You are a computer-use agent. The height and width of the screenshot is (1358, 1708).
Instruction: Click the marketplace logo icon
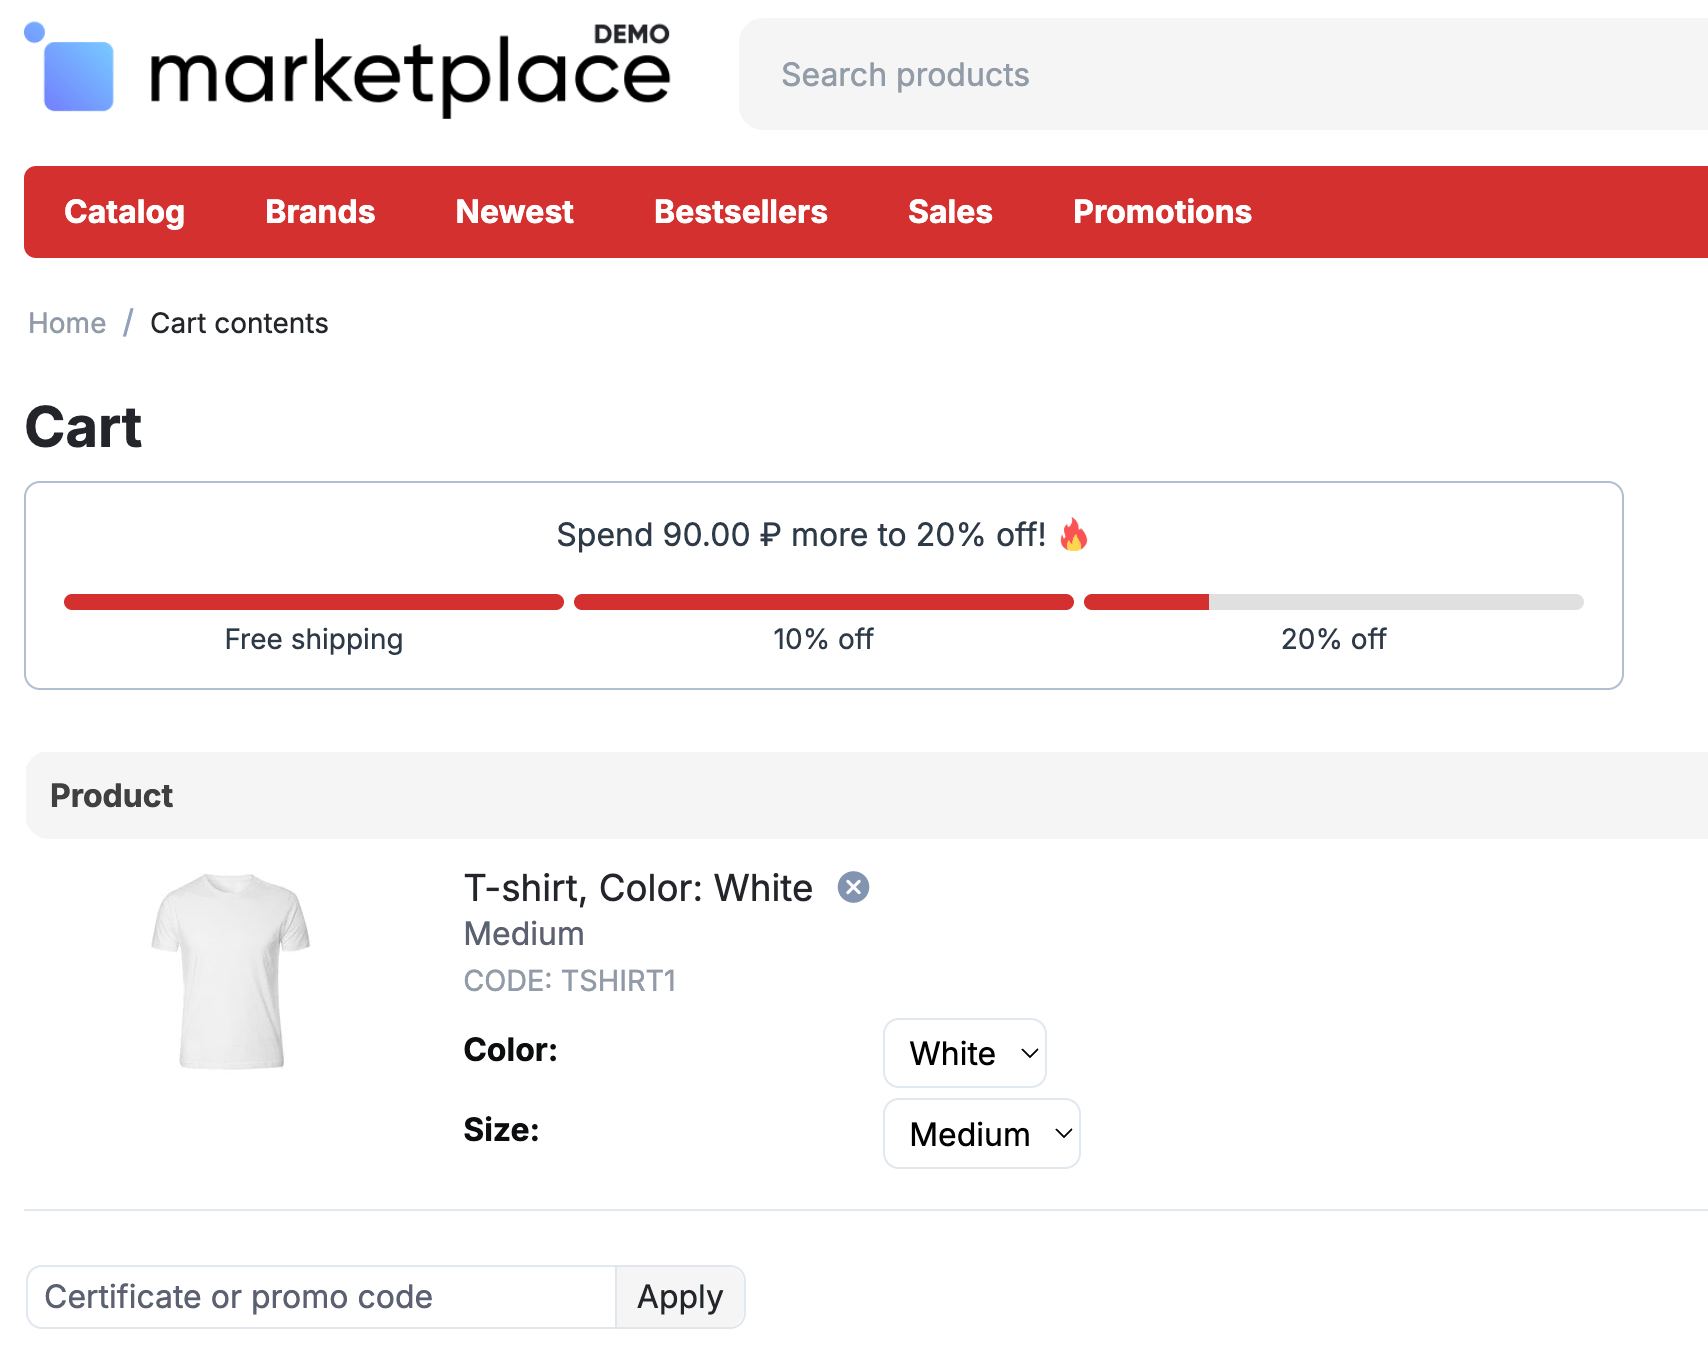(71, 70)
